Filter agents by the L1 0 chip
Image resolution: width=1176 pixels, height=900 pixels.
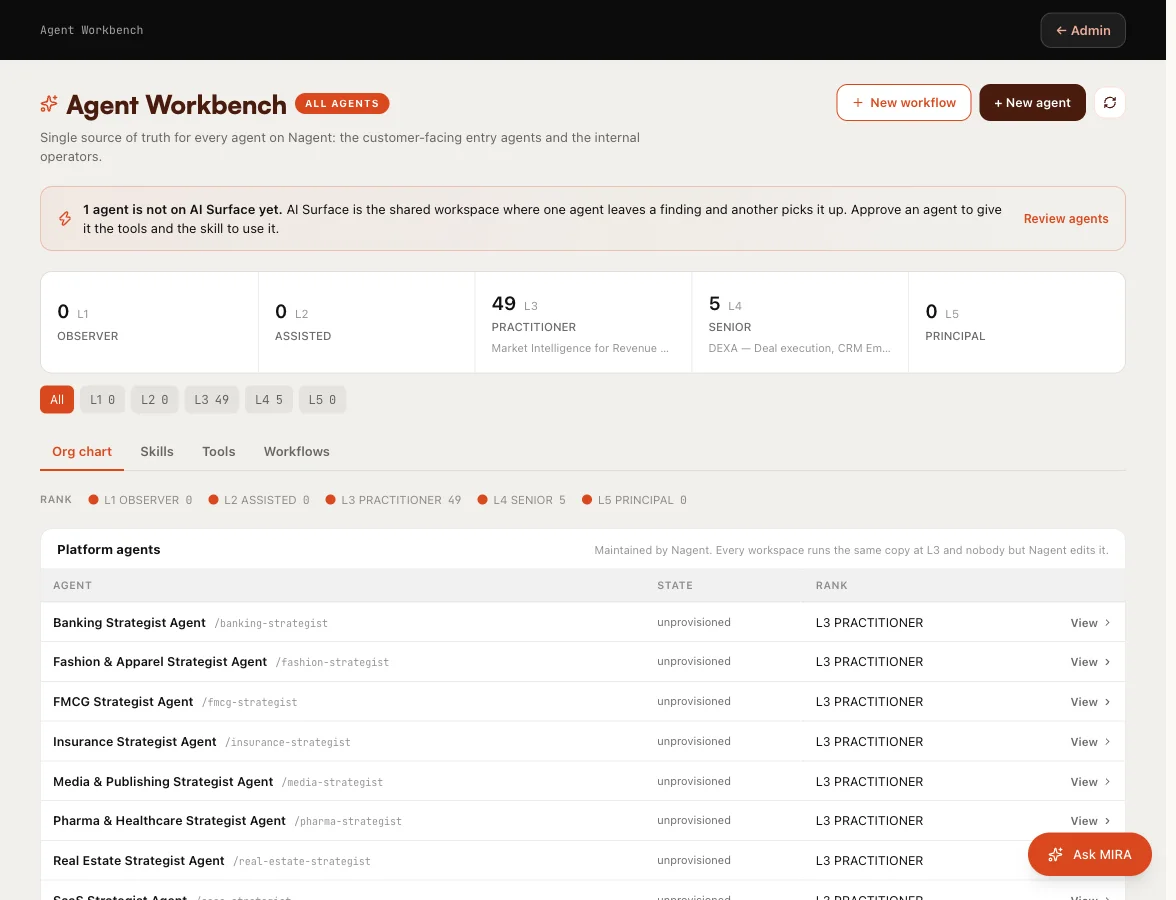click(x=103, y=400)
